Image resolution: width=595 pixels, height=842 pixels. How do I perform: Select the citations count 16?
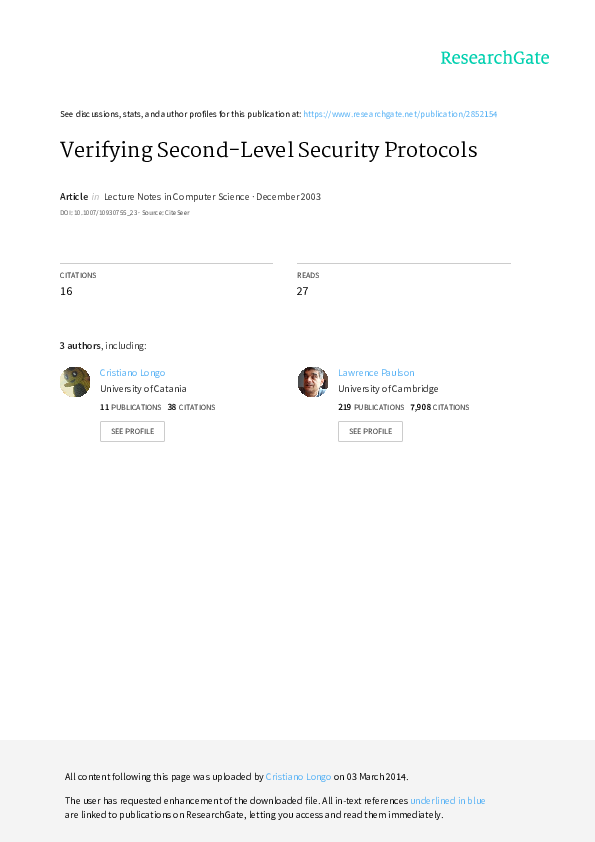[66, 291]
